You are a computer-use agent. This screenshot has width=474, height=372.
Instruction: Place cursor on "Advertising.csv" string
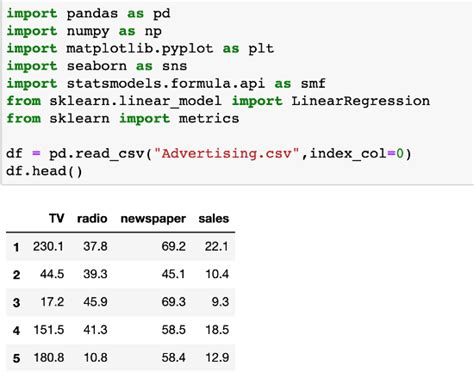click(227, 153)
